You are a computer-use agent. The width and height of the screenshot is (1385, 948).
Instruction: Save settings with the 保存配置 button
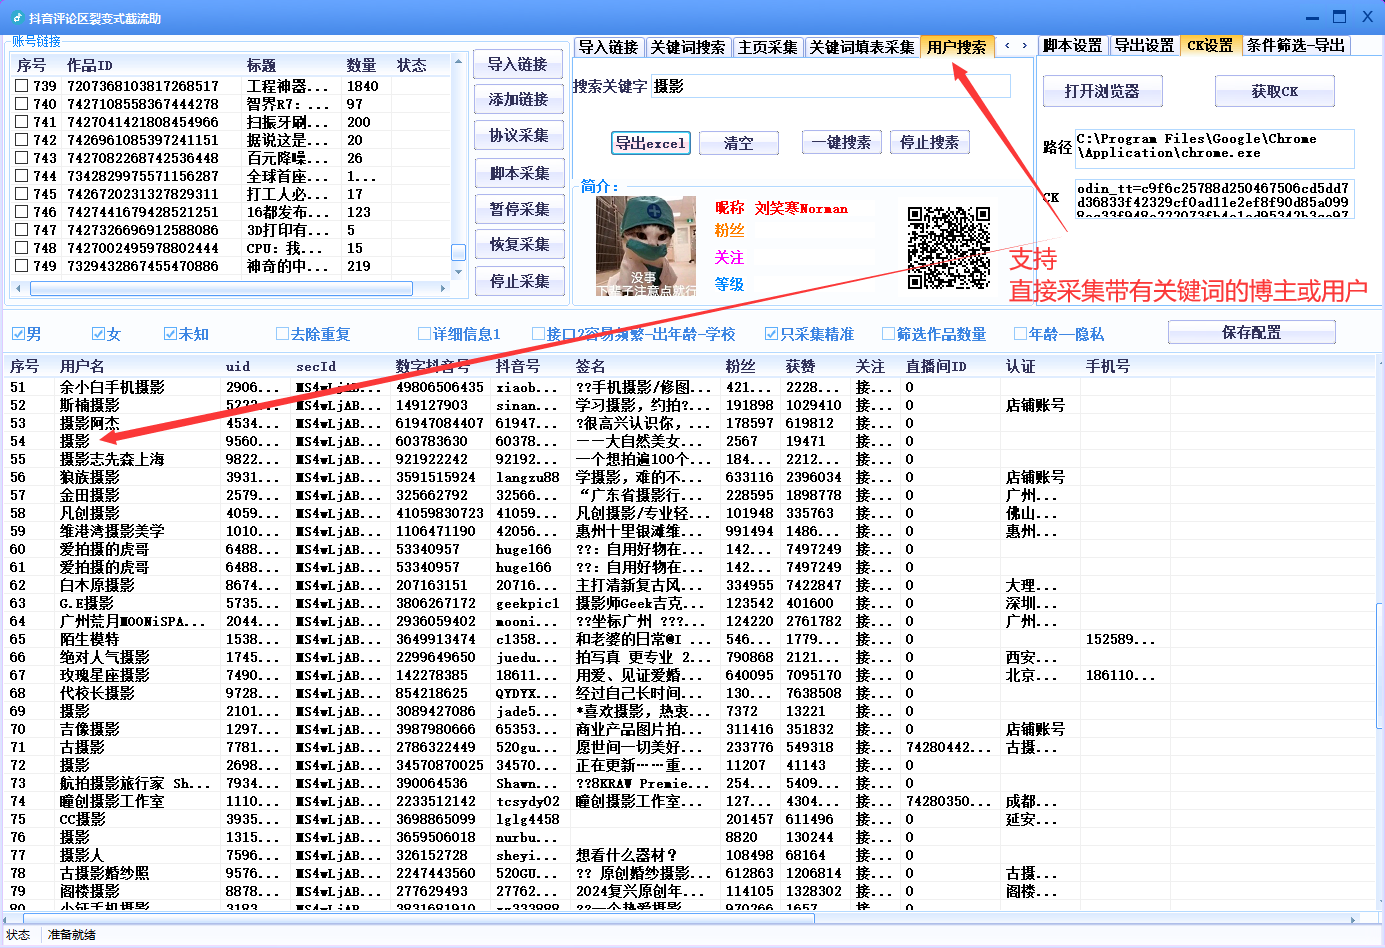[x=1251, y=331]
